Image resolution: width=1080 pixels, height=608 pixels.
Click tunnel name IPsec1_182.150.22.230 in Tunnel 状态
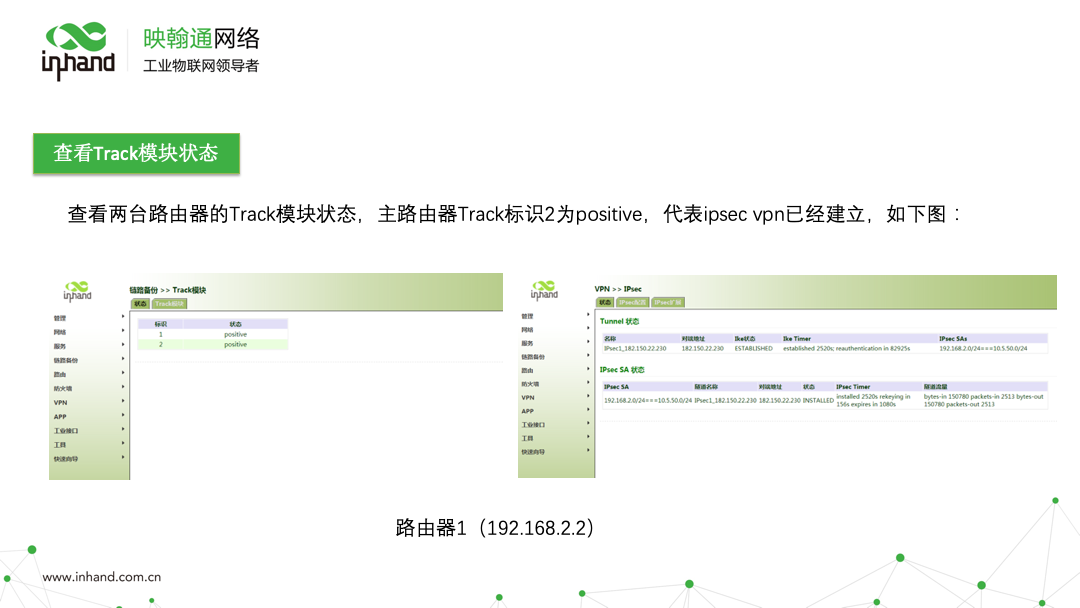click(635, 349)
